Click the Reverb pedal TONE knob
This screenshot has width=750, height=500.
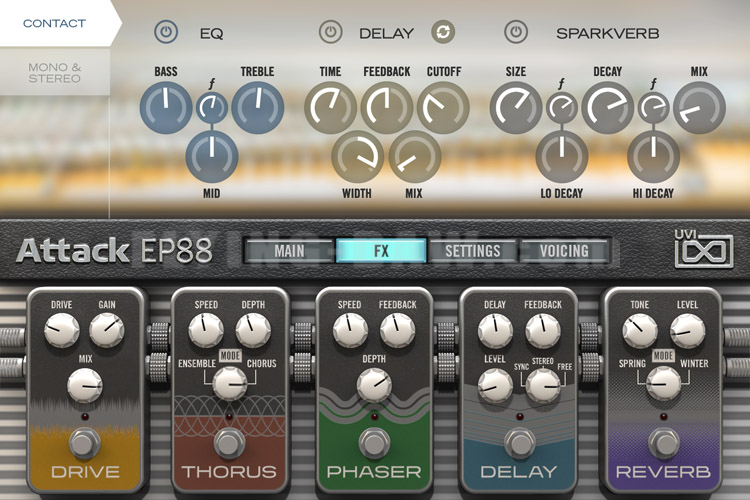(x=640, y=330)
